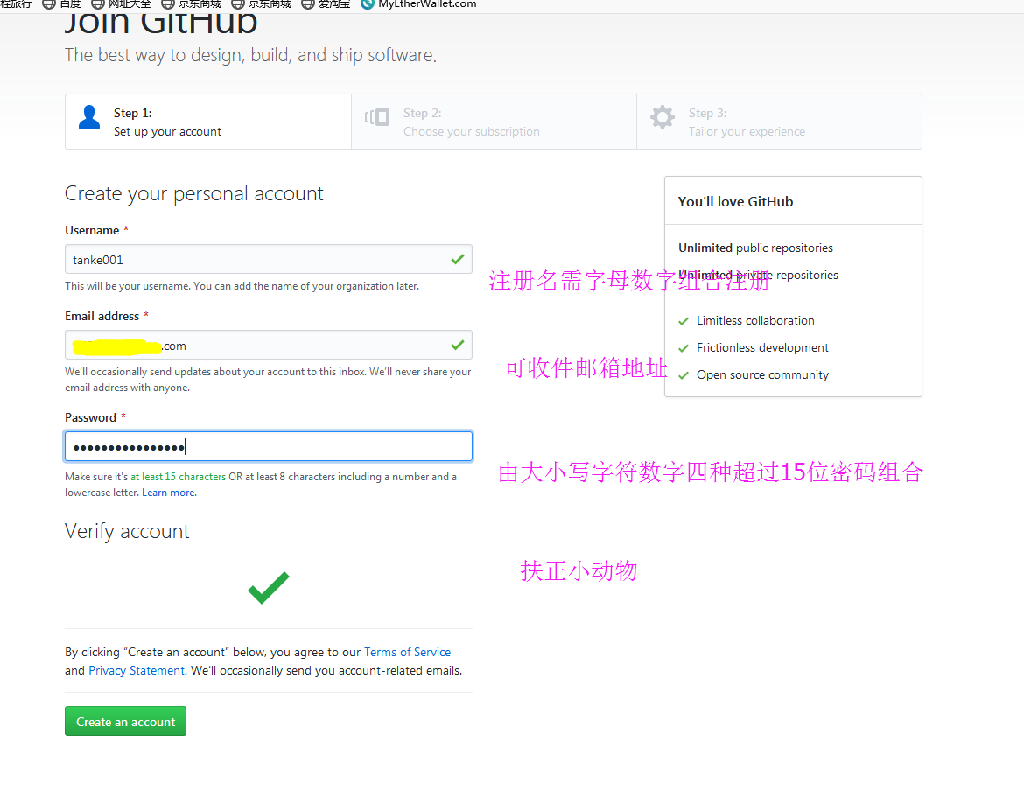
Task: Click the 'Create your personal account' heading
Action: 194,194
